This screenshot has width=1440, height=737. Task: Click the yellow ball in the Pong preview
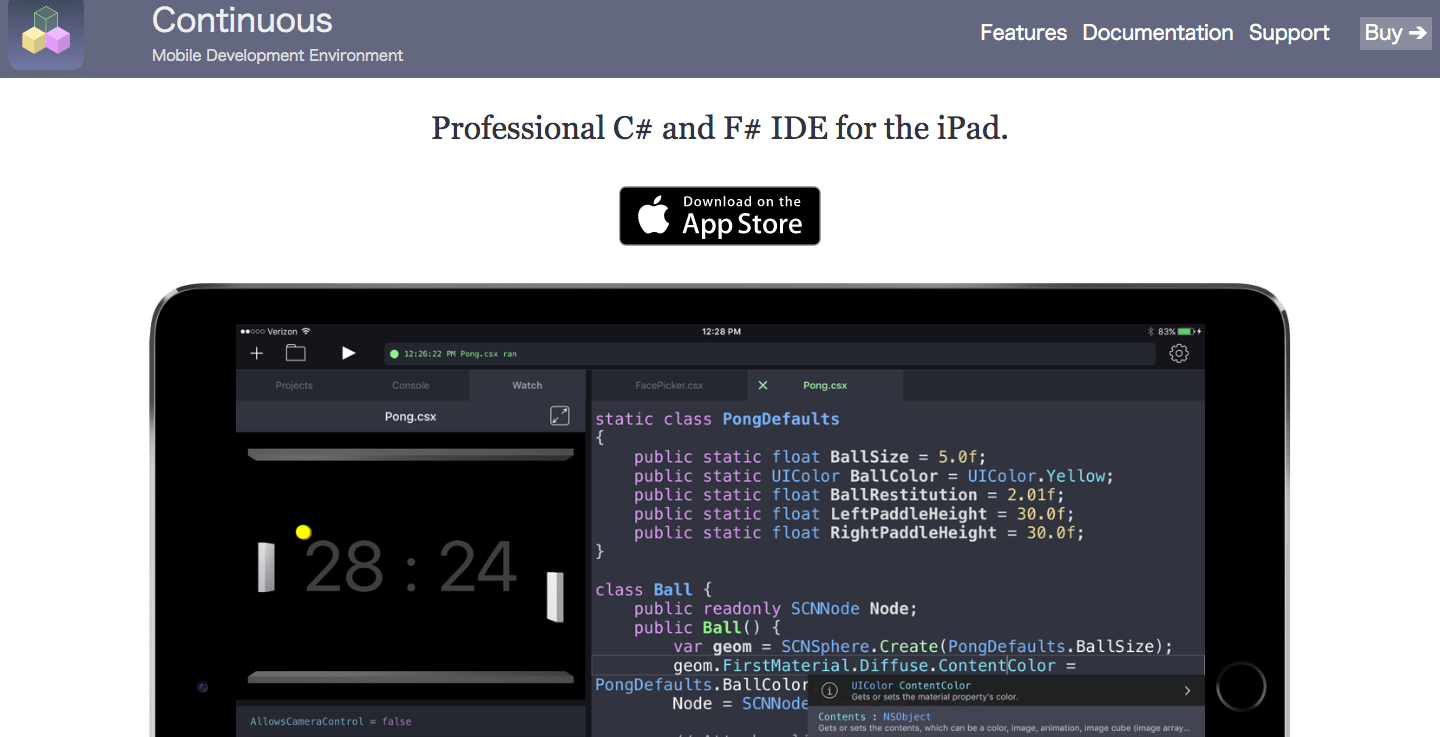tap(304, 532)
